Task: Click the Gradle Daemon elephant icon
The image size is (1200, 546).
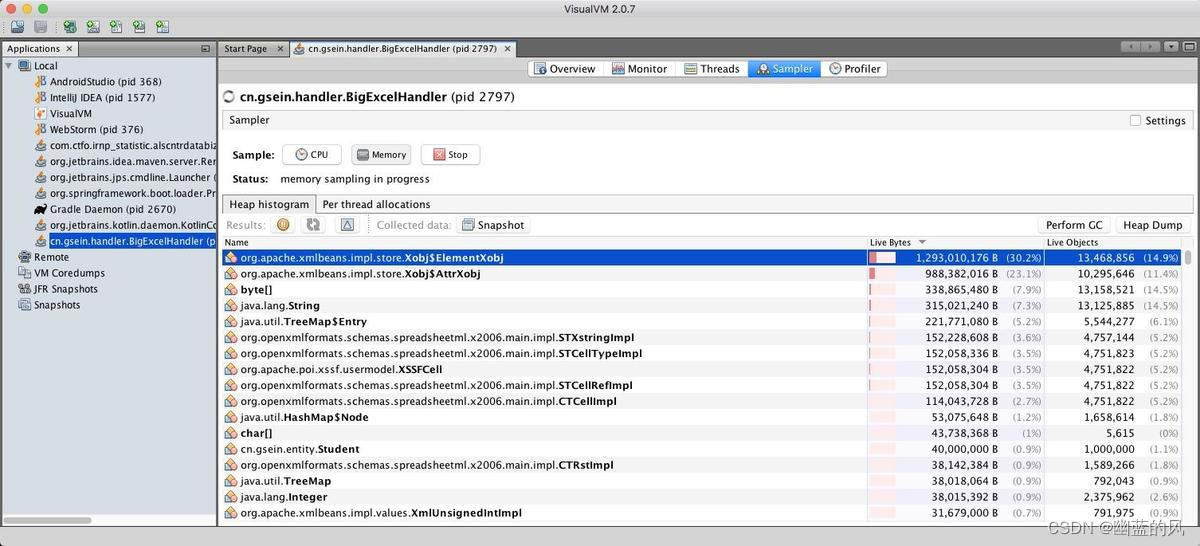Action: 41,209
